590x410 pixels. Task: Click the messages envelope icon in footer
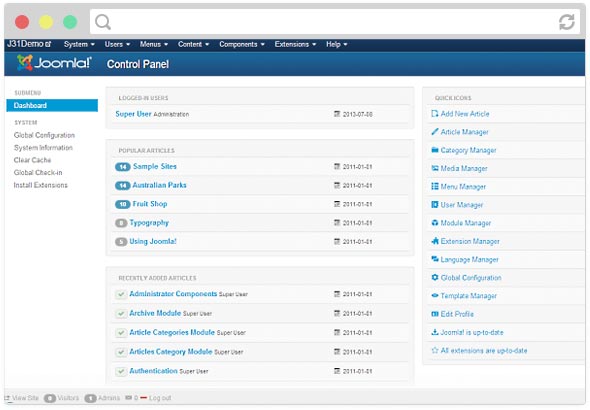click(x=128, y=398)
